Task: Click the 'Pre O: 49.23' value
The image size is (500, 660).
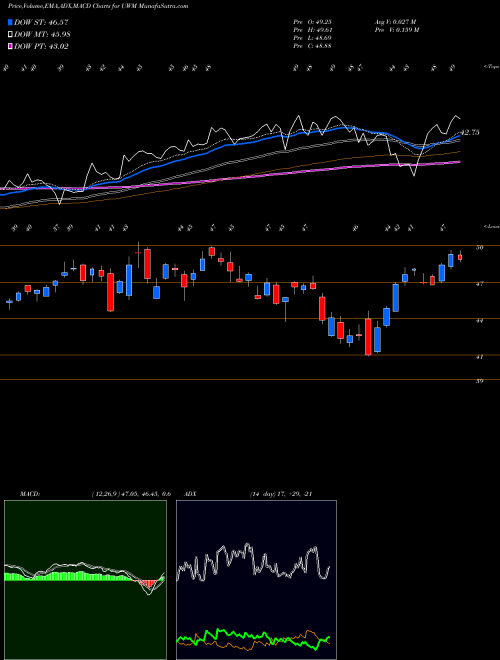Action: coord(313,22)
